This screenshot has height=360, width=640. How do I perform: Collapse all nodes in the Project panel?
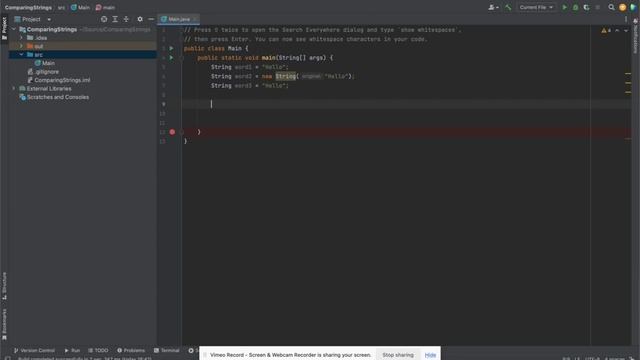pos(126,19)
